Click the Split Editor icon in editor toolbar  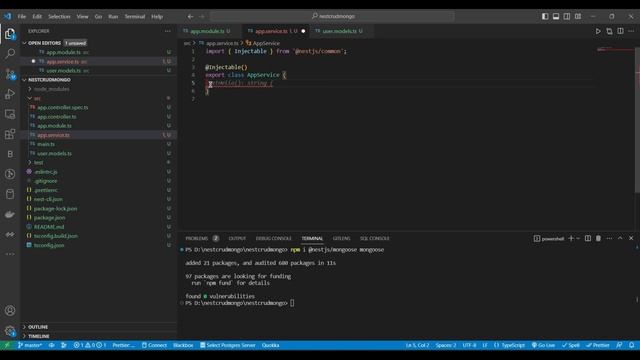click(620, 31)
